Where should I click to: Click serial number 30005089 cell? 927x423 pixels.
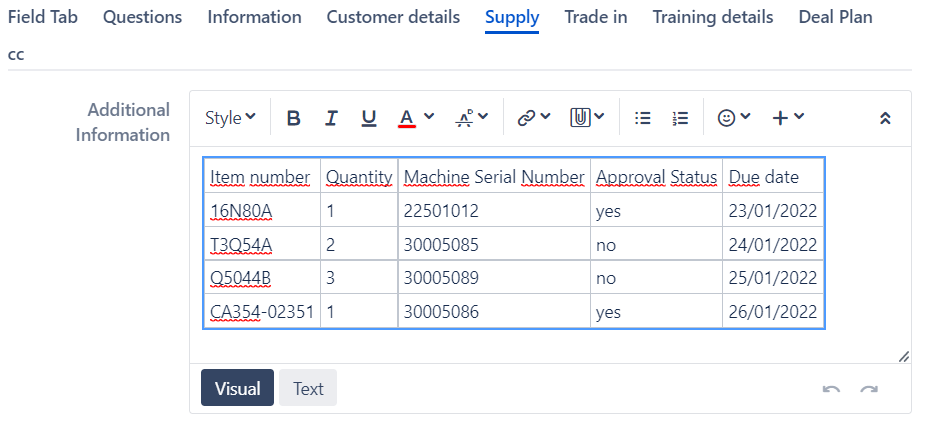pos(494,277)
